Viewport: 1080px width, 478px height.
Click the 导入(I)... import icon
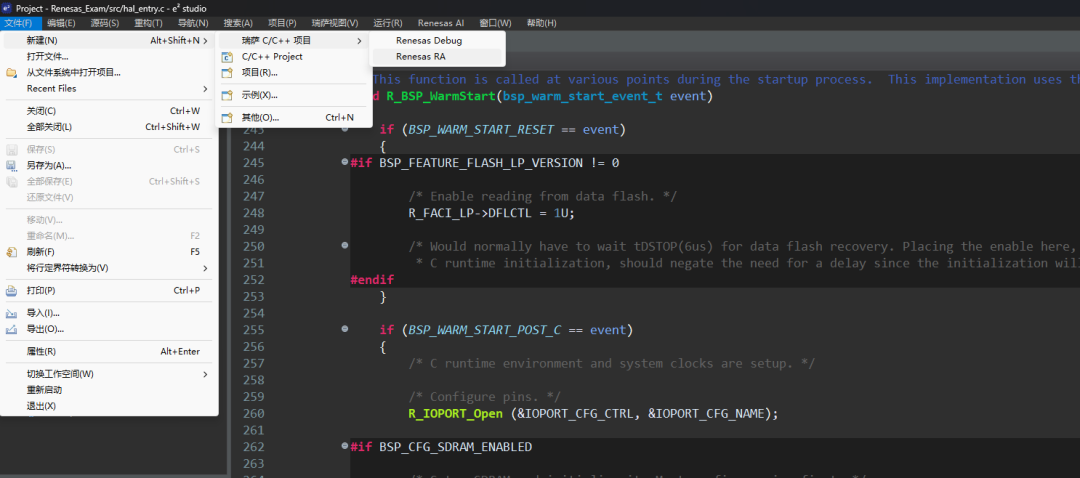[12, 313]
